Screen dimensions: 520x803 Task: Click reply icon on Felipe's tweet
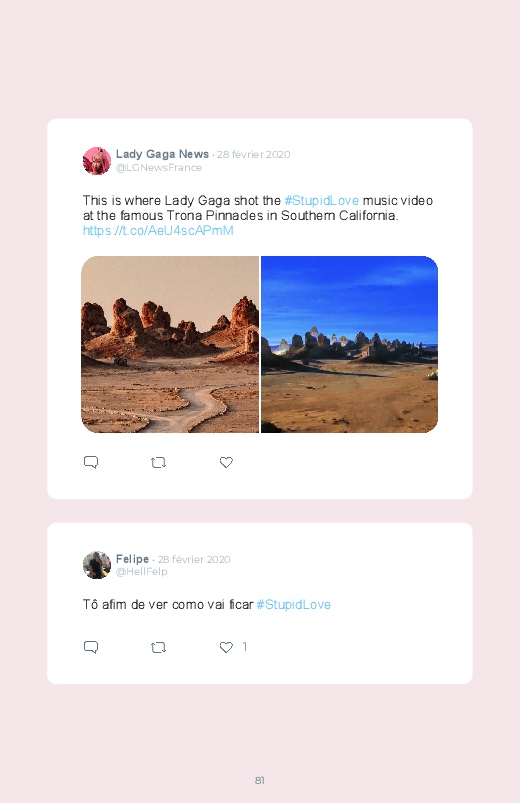tap(91, 647)
